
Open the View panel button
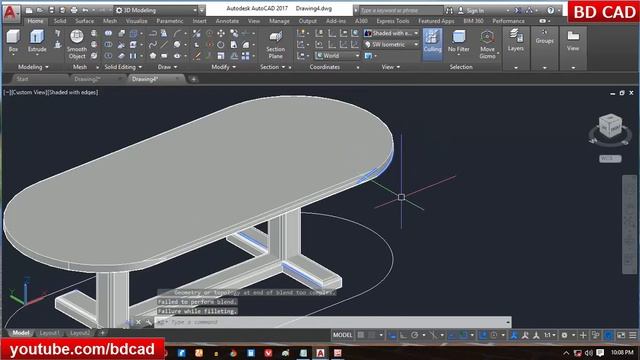pos(573,40)
